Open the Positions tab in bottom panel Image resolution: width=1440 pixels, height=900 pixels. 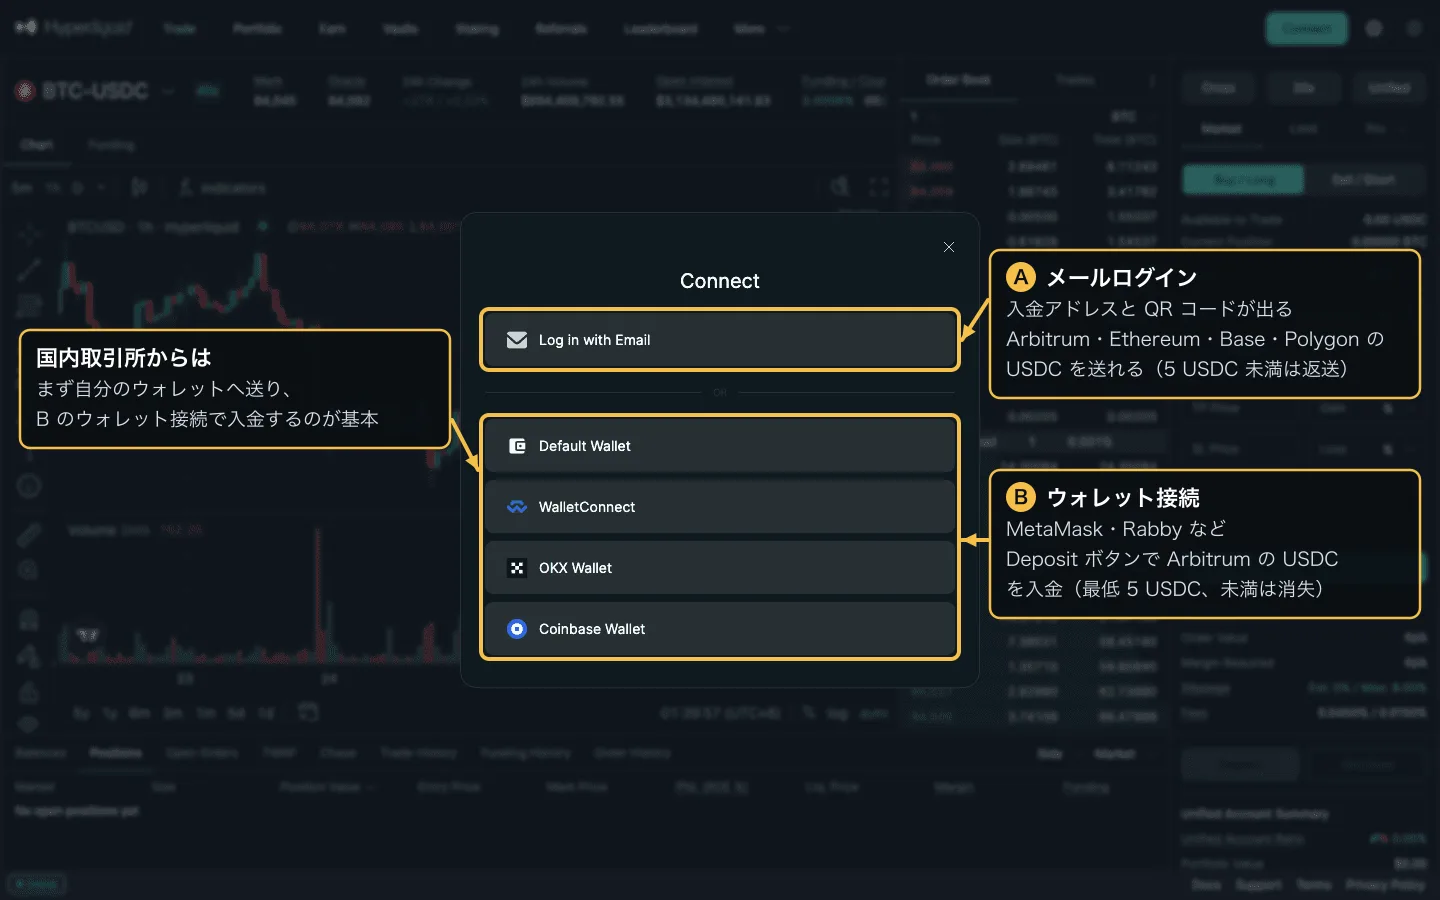pos(116,753)
